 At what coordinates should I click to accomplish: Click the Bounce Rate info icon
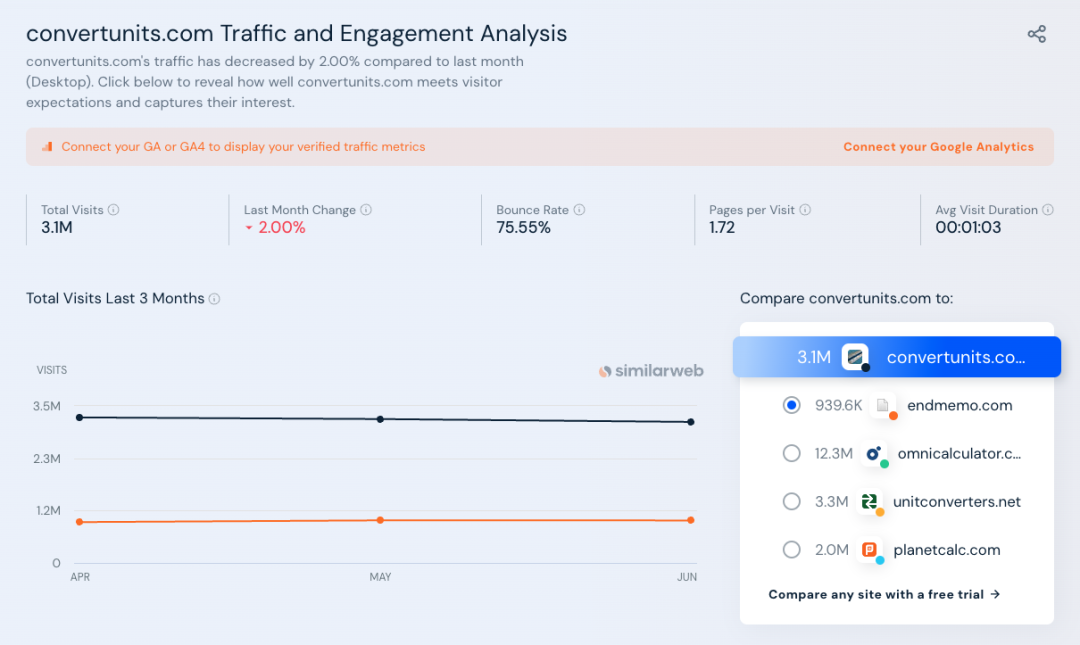(579, 210)
